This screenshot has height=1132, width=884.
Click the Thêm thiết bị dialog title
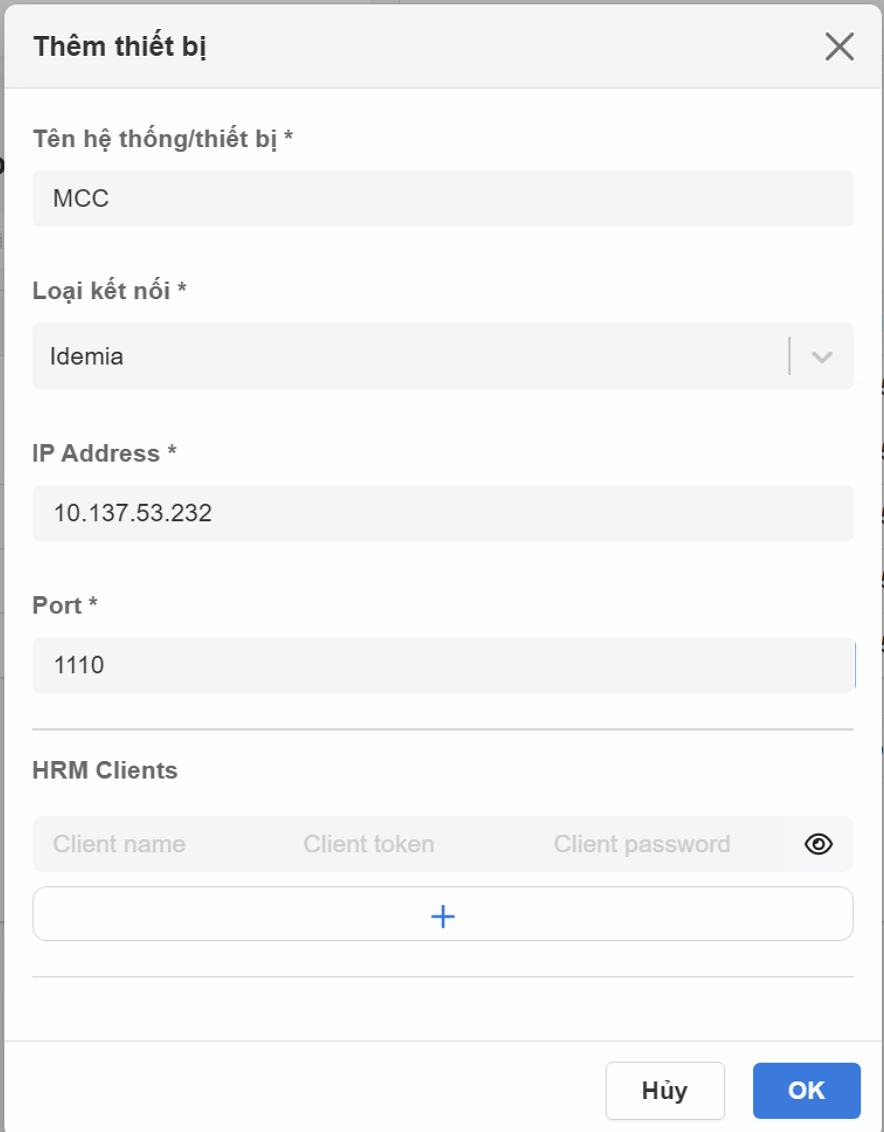(120, 47)
